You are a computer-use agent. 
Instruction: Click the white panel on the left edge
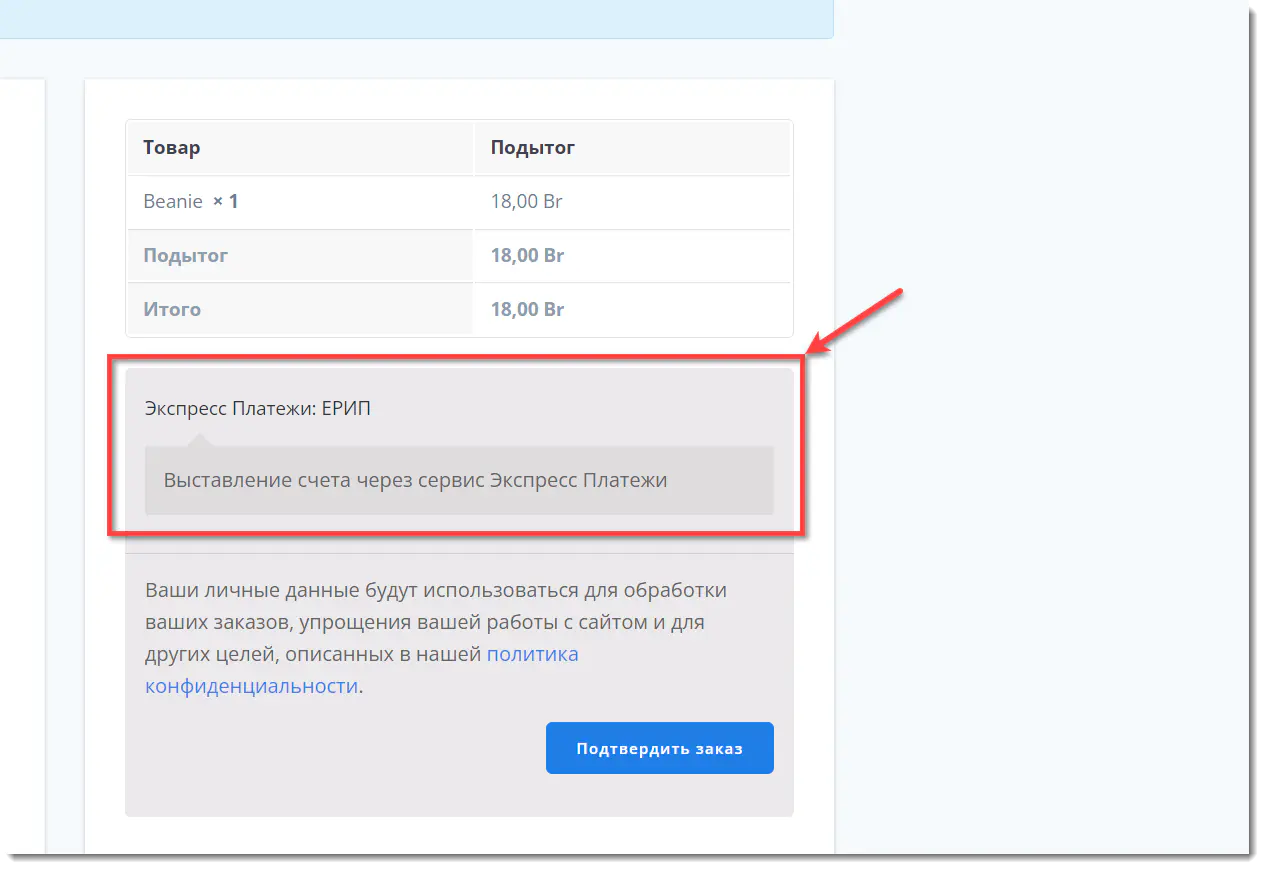[22, 450]
